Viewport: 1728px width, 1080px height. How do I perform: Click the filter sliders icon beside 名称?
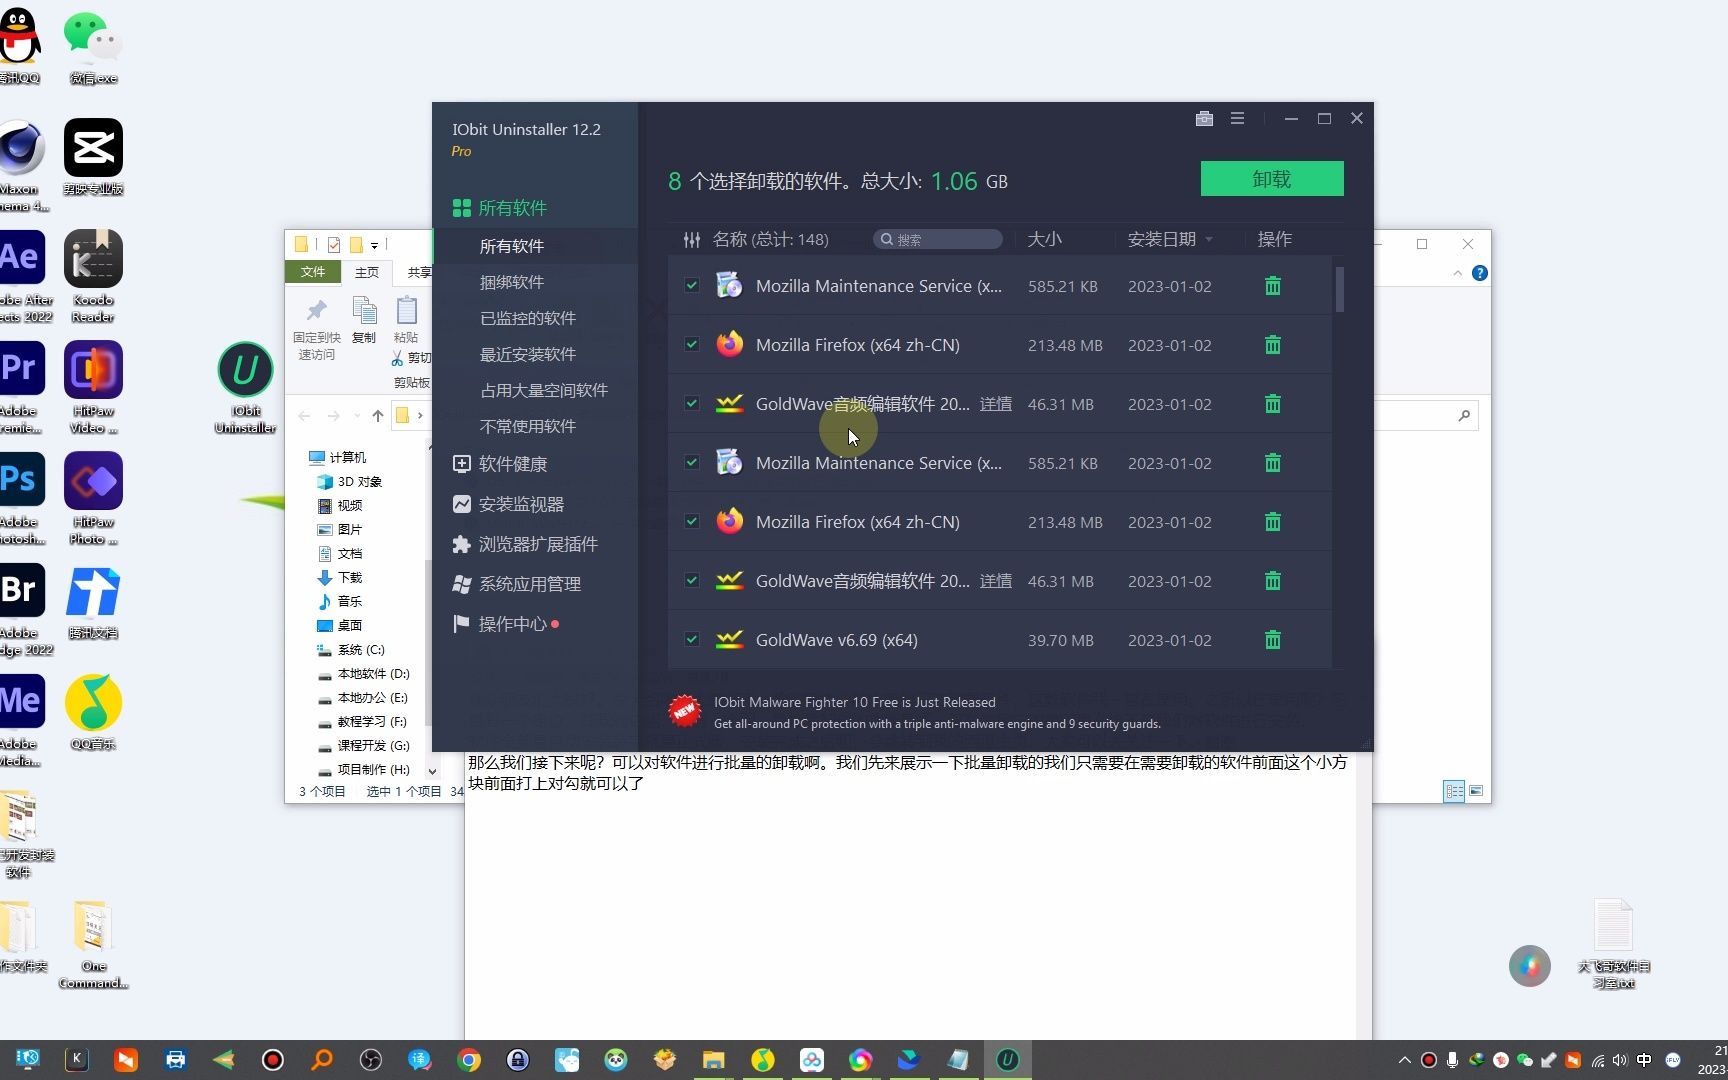tap(692, 239)
